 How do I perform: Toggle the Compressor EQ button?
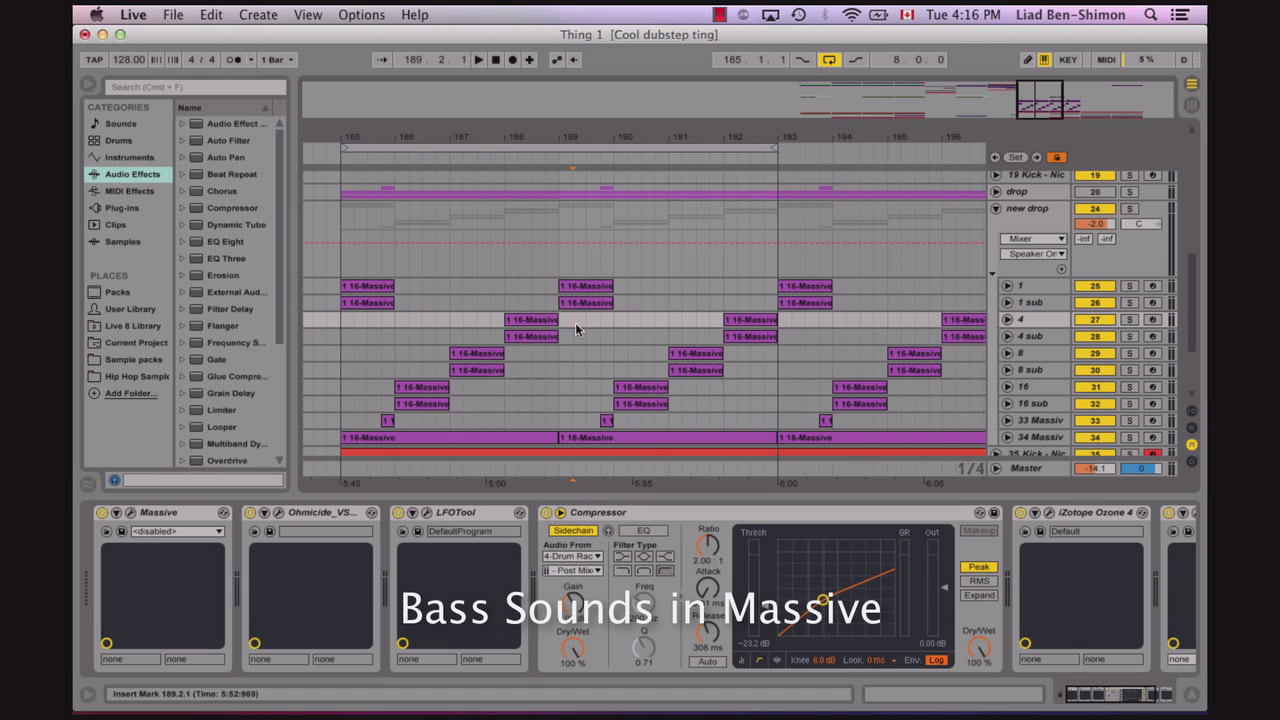click(643, 531)
